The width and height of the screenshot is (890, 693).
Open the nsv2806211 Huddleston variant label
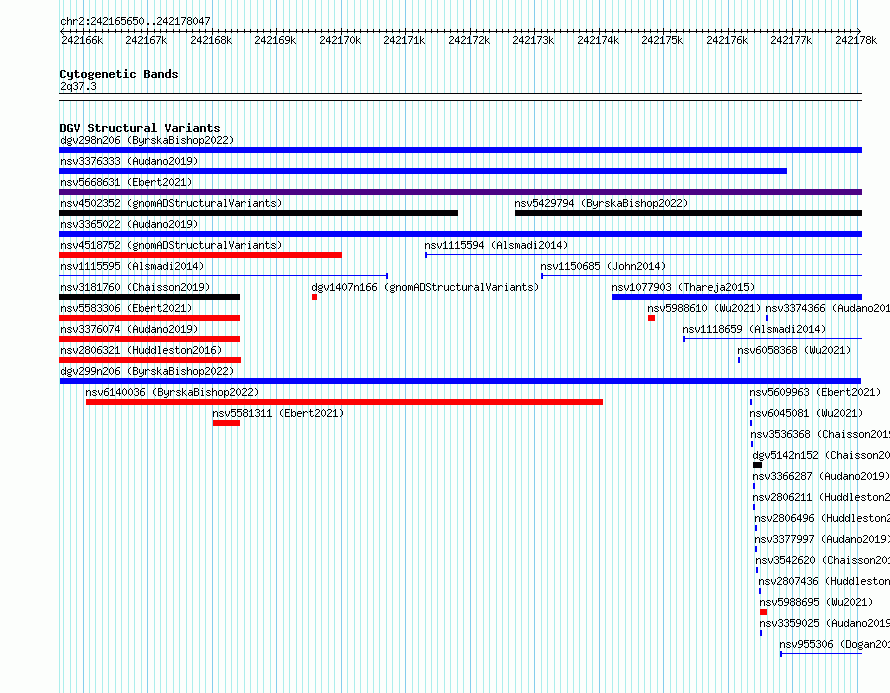click(821, 497)
